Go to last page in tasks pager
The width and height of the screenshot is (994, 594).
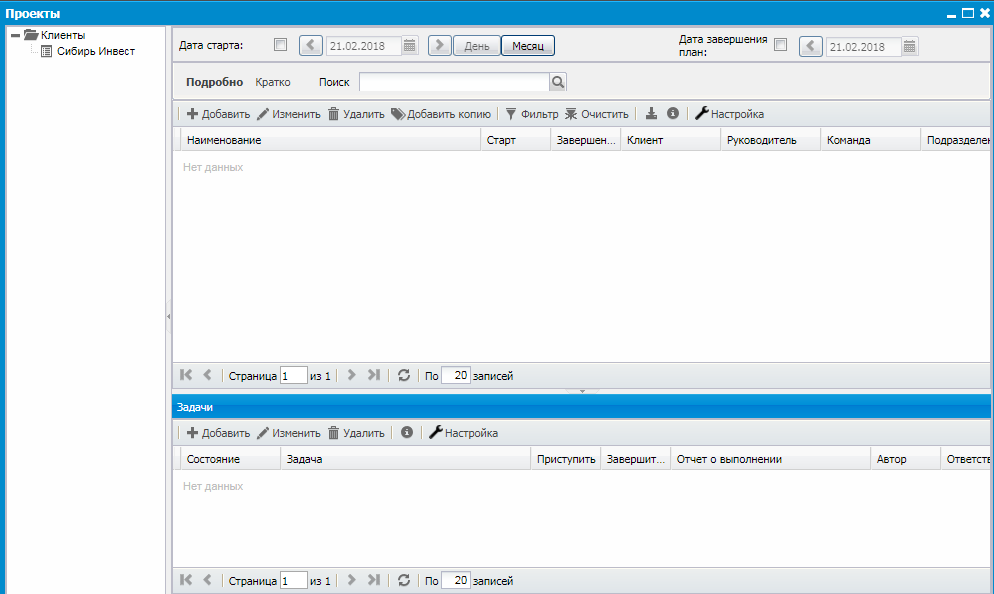374,579
